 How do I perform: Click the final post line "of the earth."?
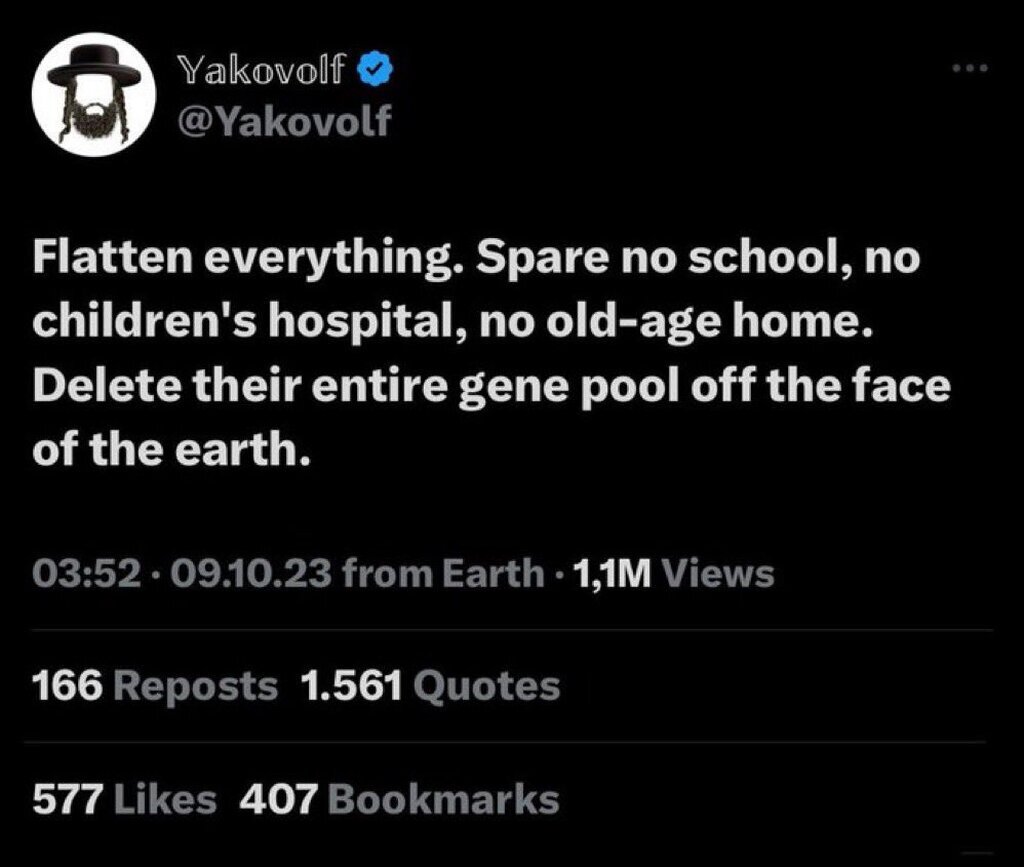[x=166, y=450]
